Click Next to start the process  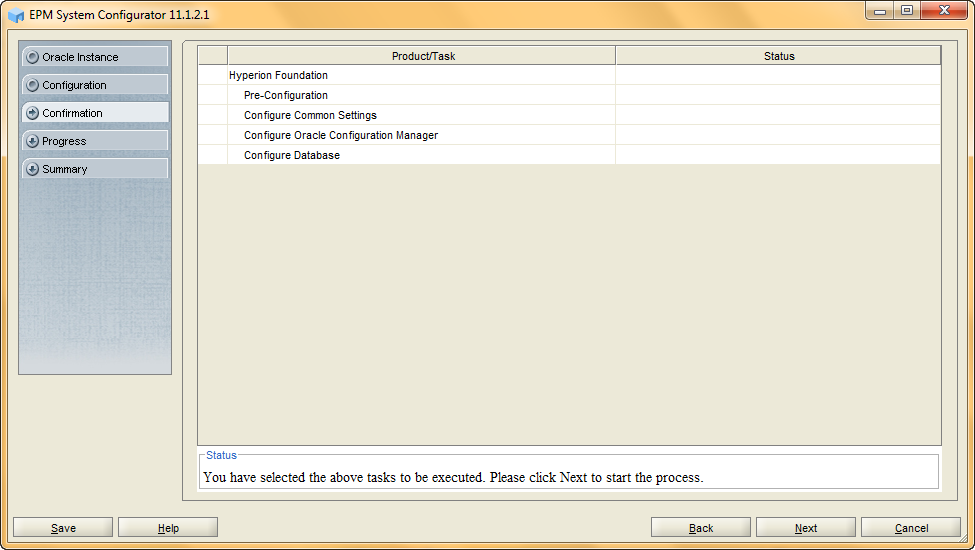click(x=806, y=528)
